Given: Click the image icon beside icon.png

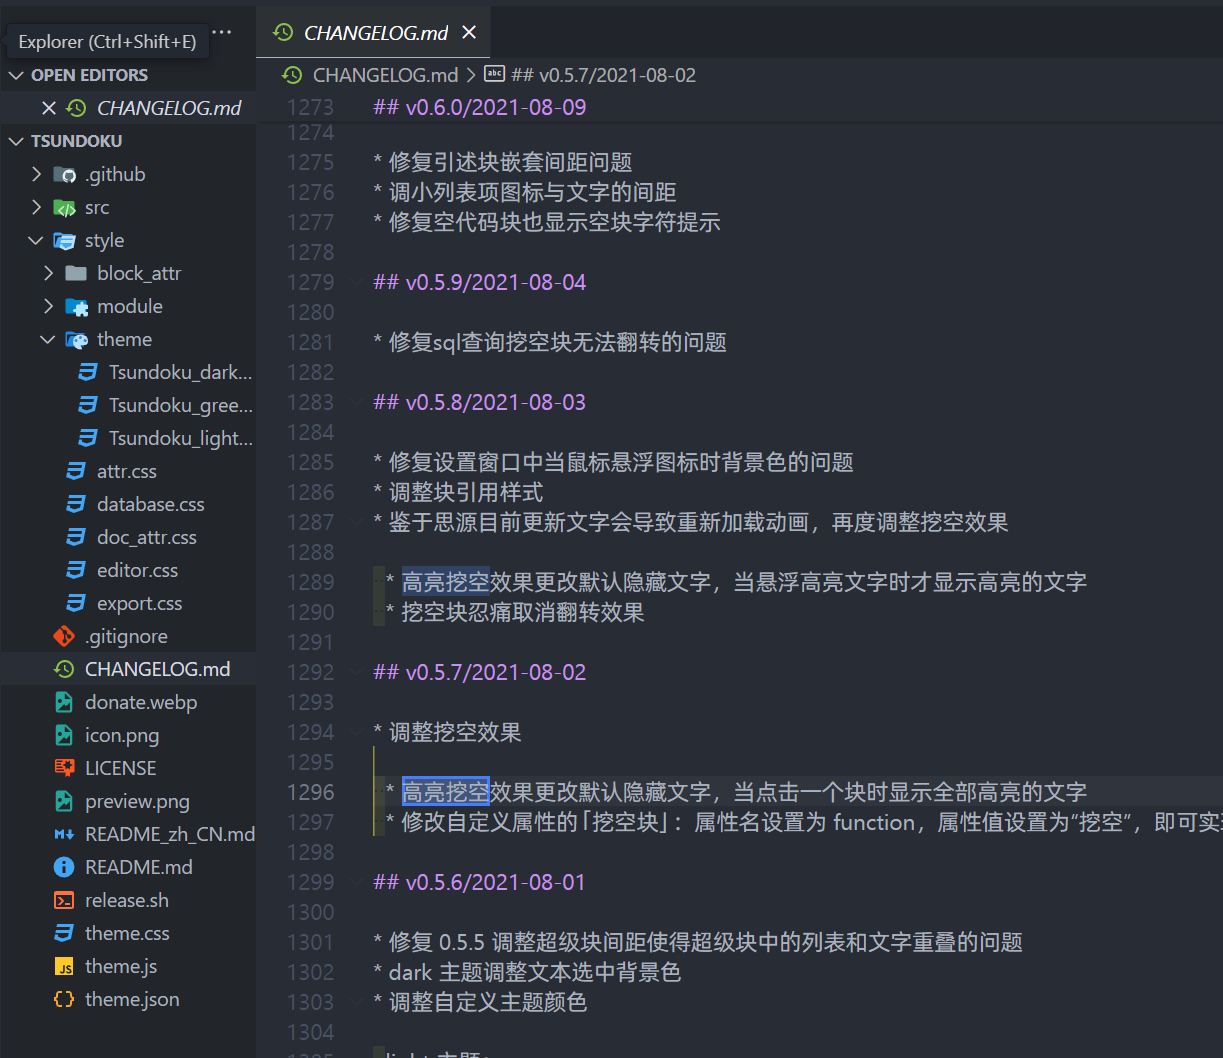Looking at the screenshot, I should pyautogui.click(x=64, y=735).
